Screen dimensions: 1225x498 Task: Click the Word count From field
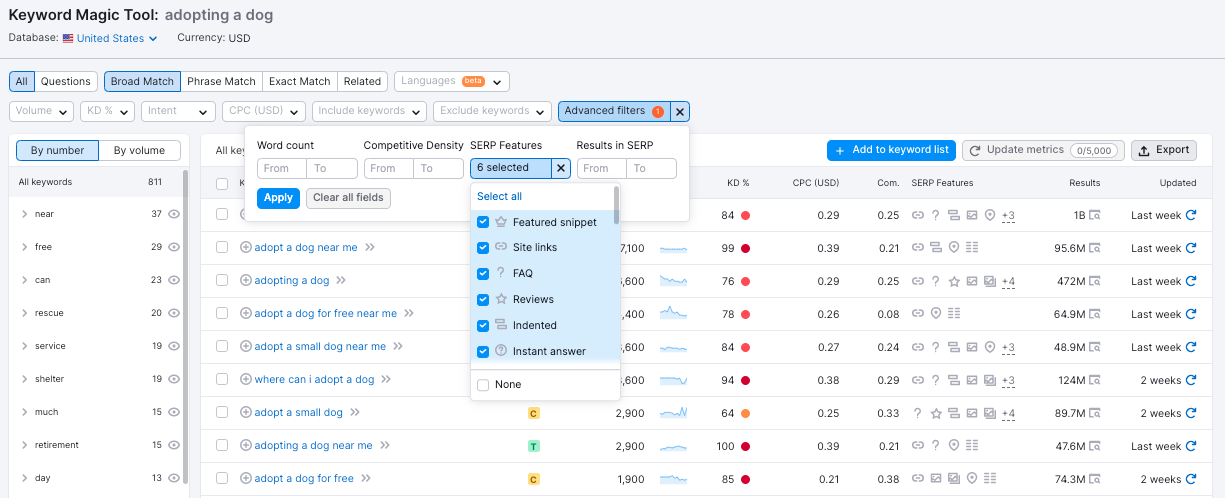coord(282,168)
